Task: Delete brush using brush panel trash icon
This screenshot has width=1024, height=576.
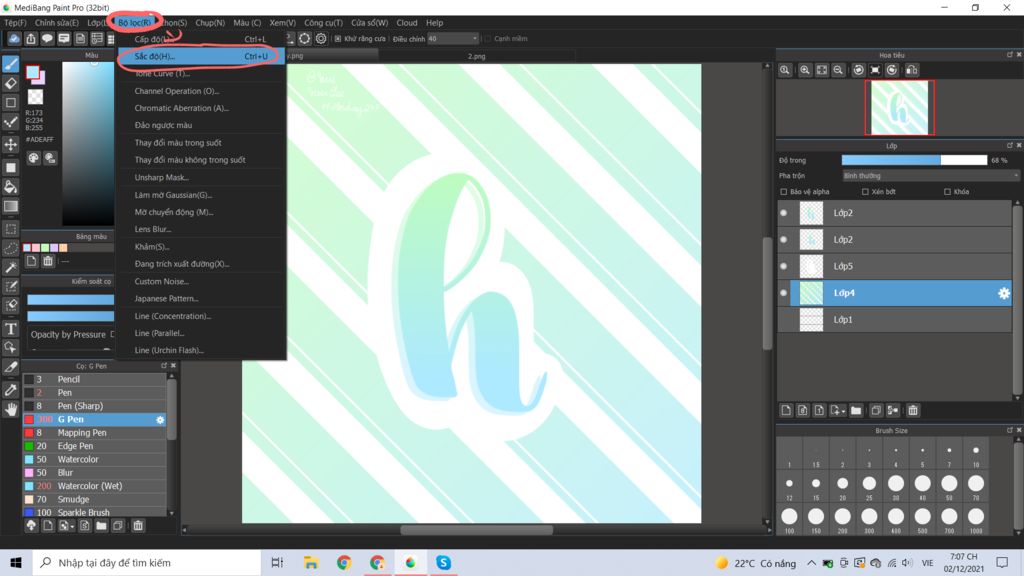Action: tap(138, 526)
